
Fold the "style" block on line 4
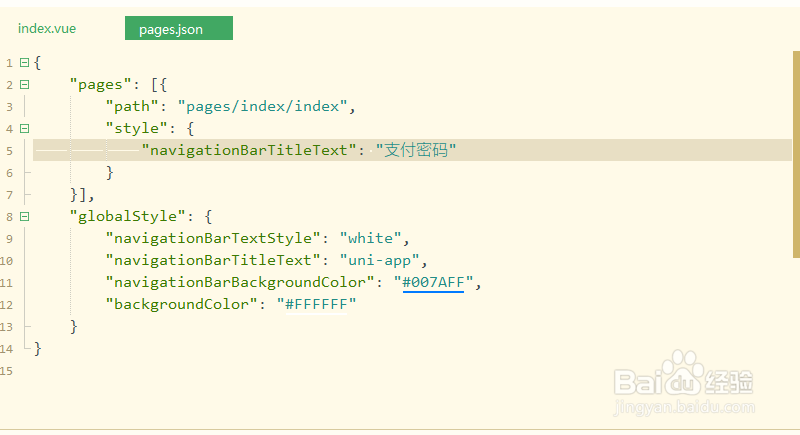(x=24, y=128)
